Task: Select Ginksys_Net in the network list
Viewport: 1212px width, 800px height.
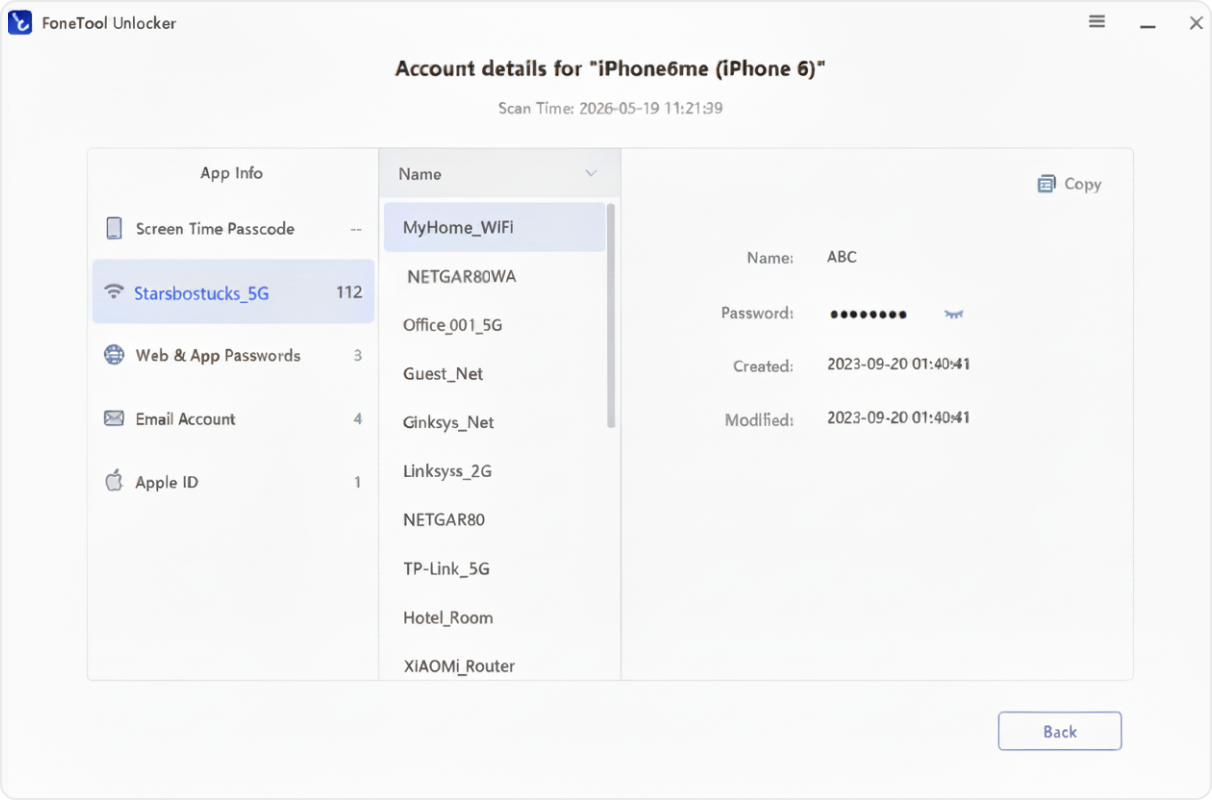Action: click(494, 423)
